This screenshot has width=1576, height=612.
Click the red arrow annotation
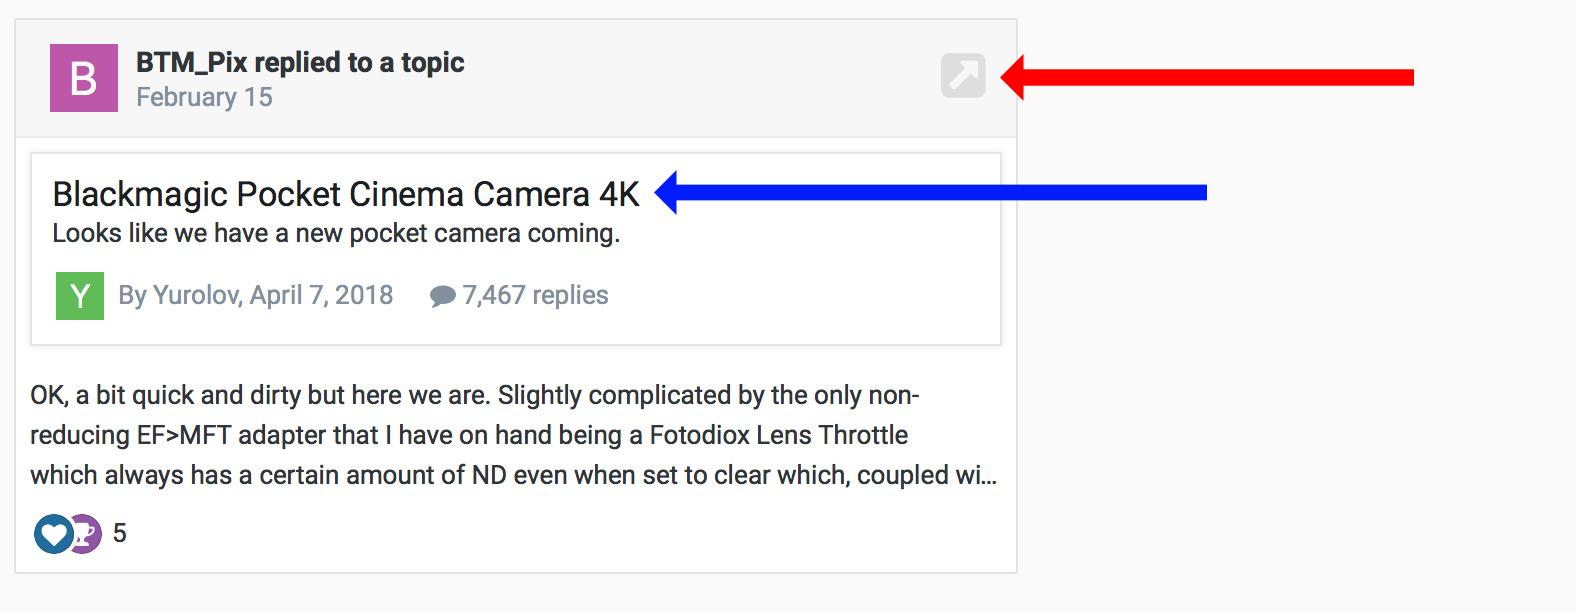[1210, 77]
